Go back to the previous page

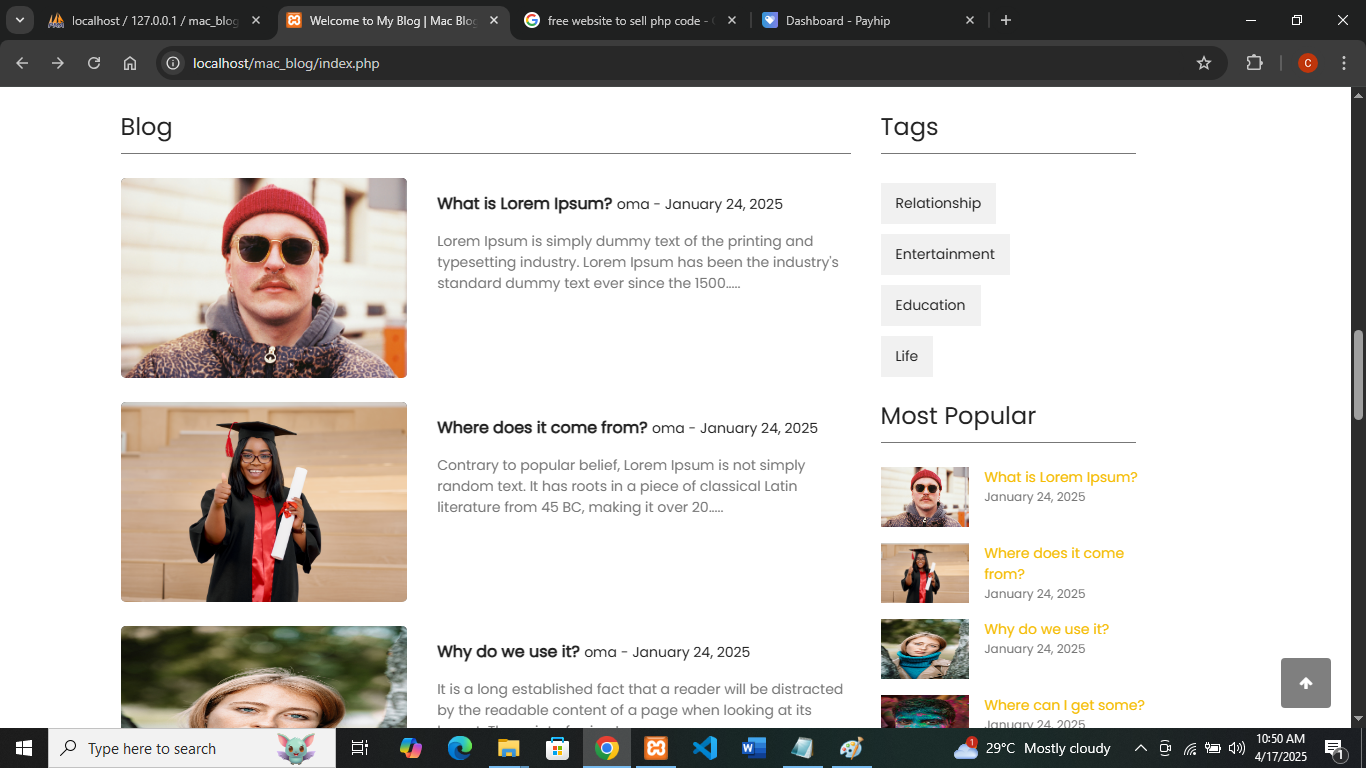point(22,63)
